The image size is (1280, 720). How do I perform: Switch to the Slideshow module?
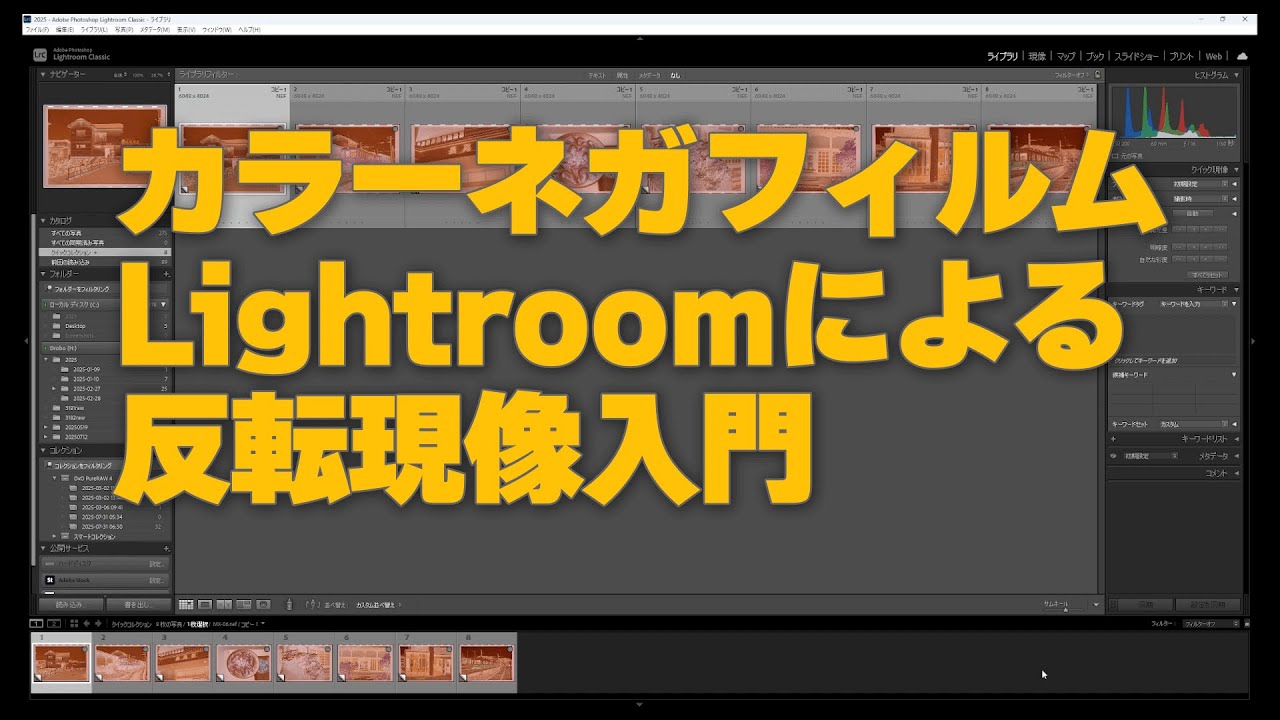click(1137, 57)
